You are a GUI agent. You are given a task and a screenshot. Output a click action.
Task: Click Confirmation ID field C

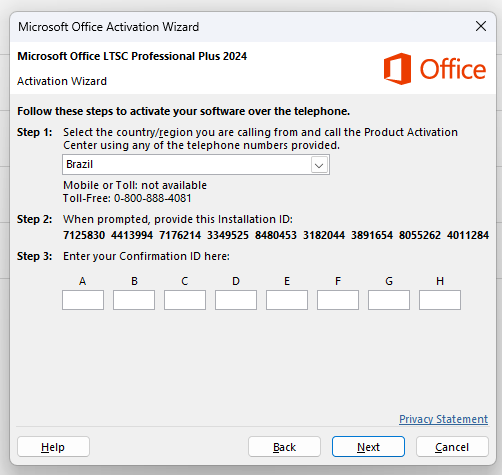(185, 300)
